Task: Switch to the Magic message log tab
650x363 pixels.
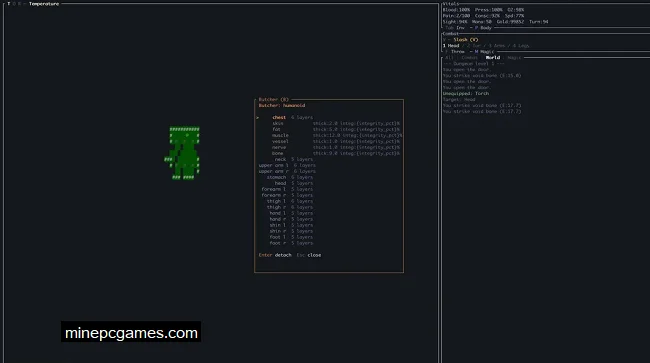Action: tap(514, 58)
